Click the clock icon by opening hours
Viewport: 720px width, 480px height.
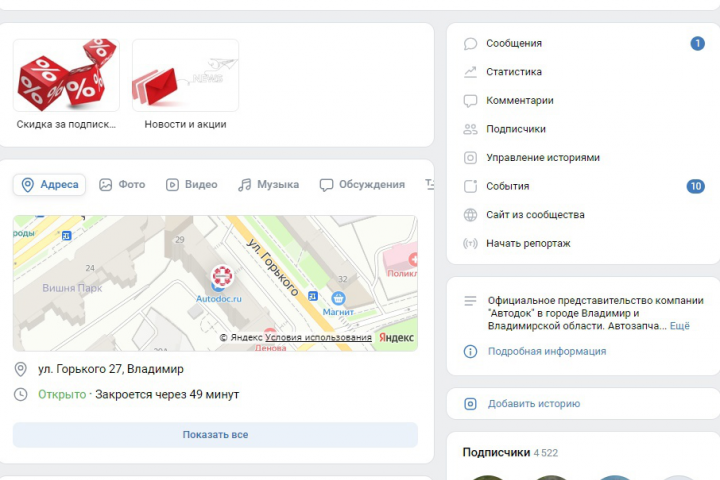coord(21,395)
